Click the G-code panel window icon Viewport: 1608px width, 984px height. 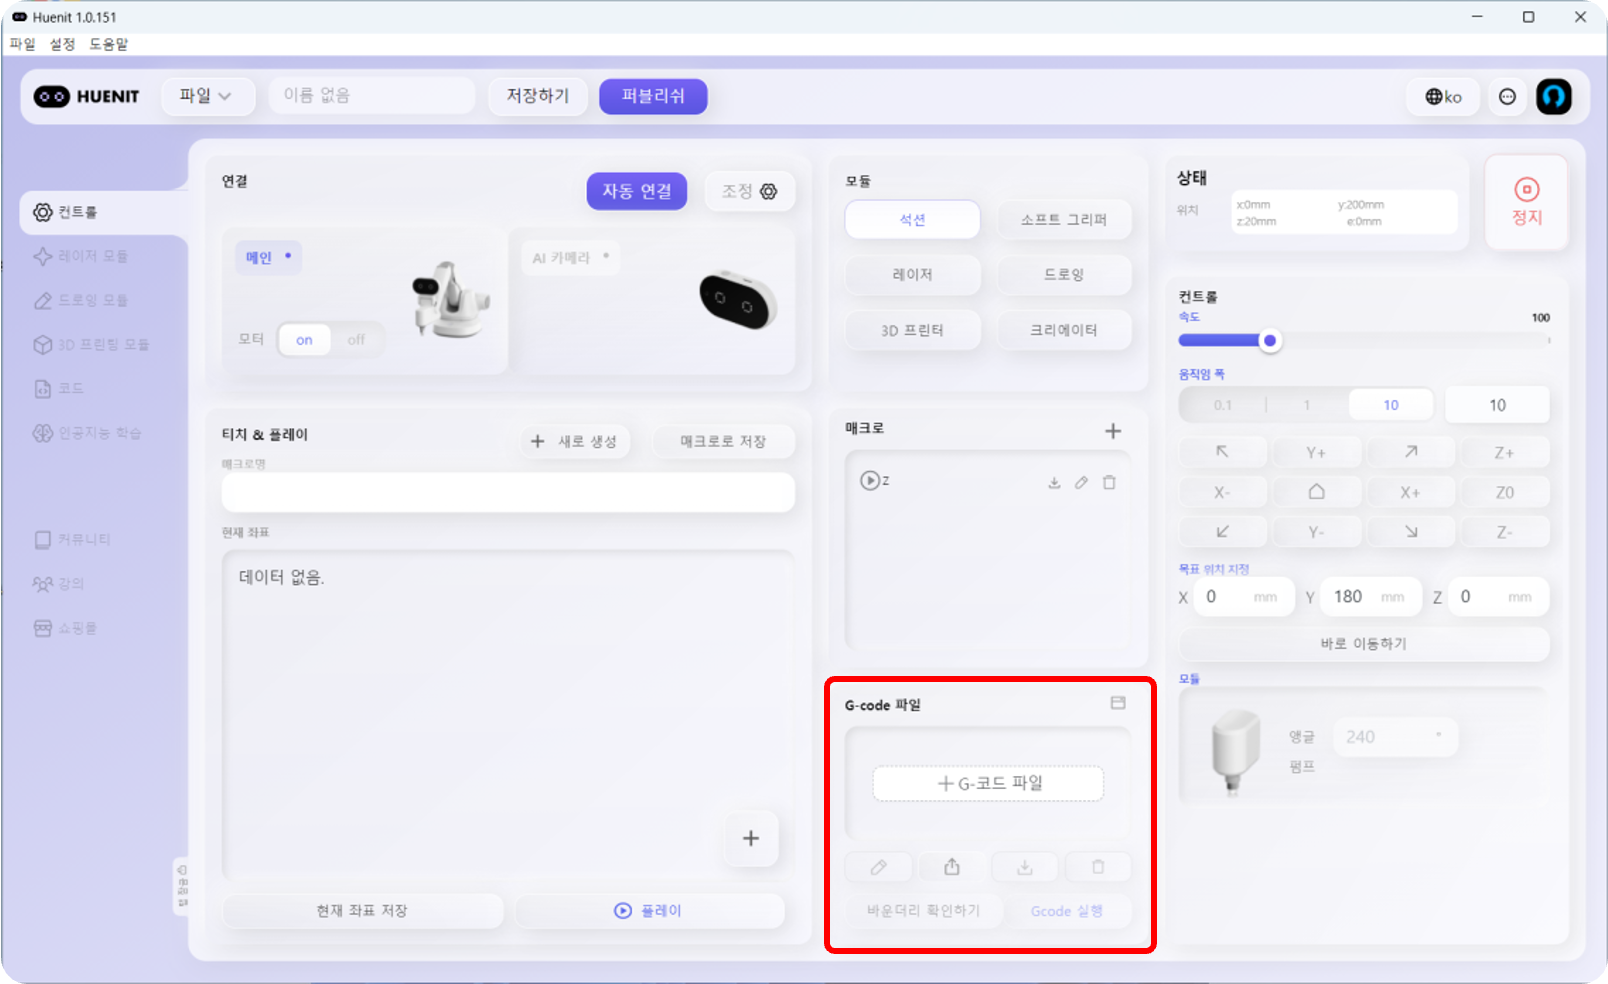click(x=1118, y=703)
